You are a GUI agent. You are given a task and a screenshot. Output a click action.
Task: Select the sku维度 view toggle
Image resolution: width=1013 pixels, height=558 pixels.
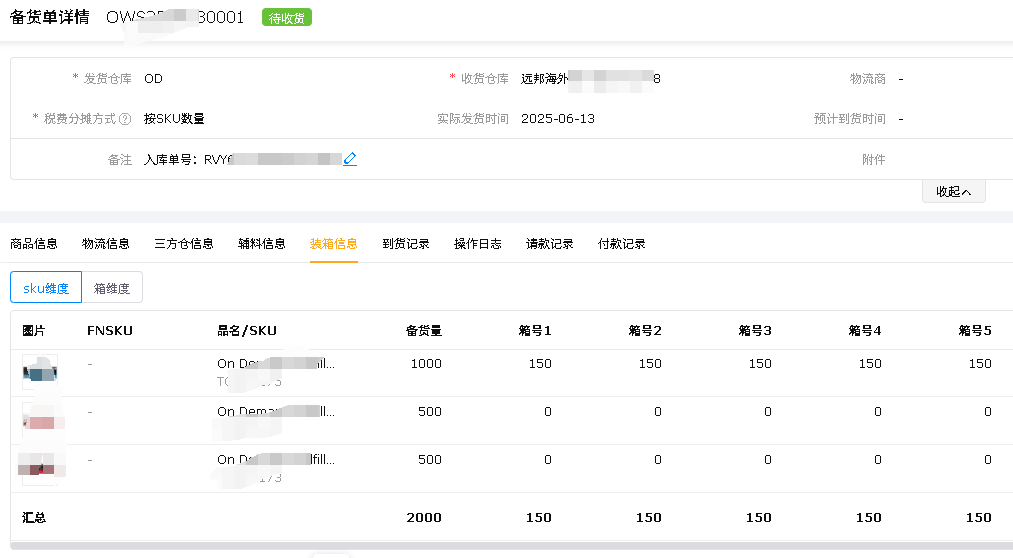pyautogui.click(x=46, y=288)
